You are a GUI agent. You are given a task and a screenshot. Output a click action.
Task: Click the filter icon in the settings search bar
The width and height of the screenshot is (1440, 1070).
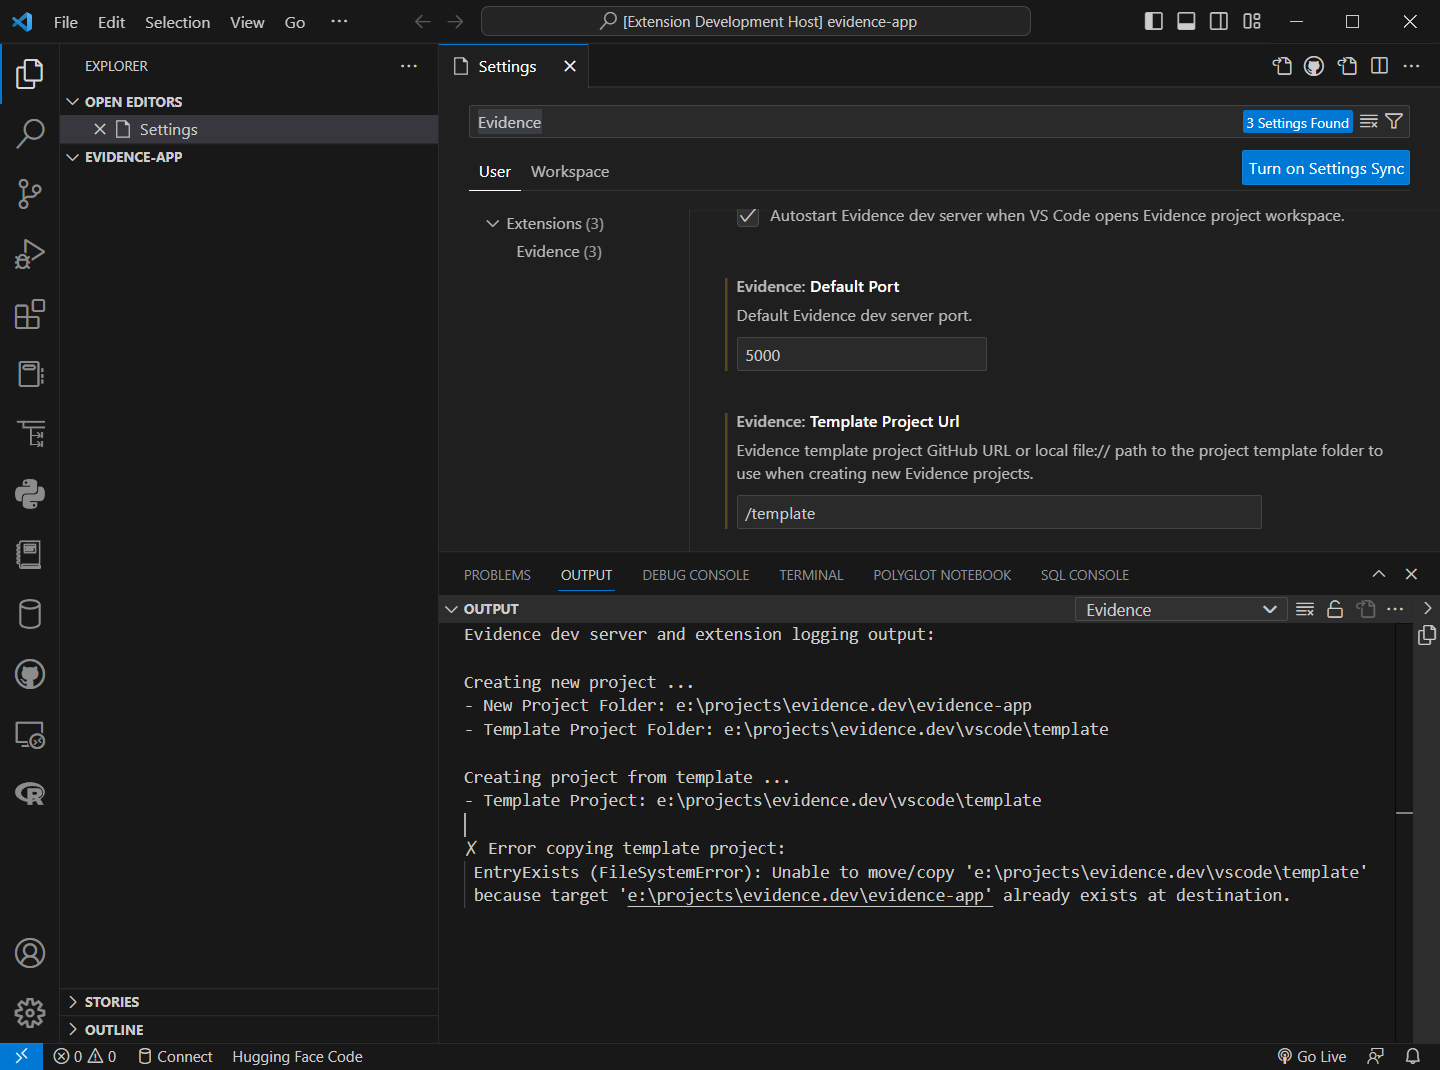click(x=1394, y=121)
